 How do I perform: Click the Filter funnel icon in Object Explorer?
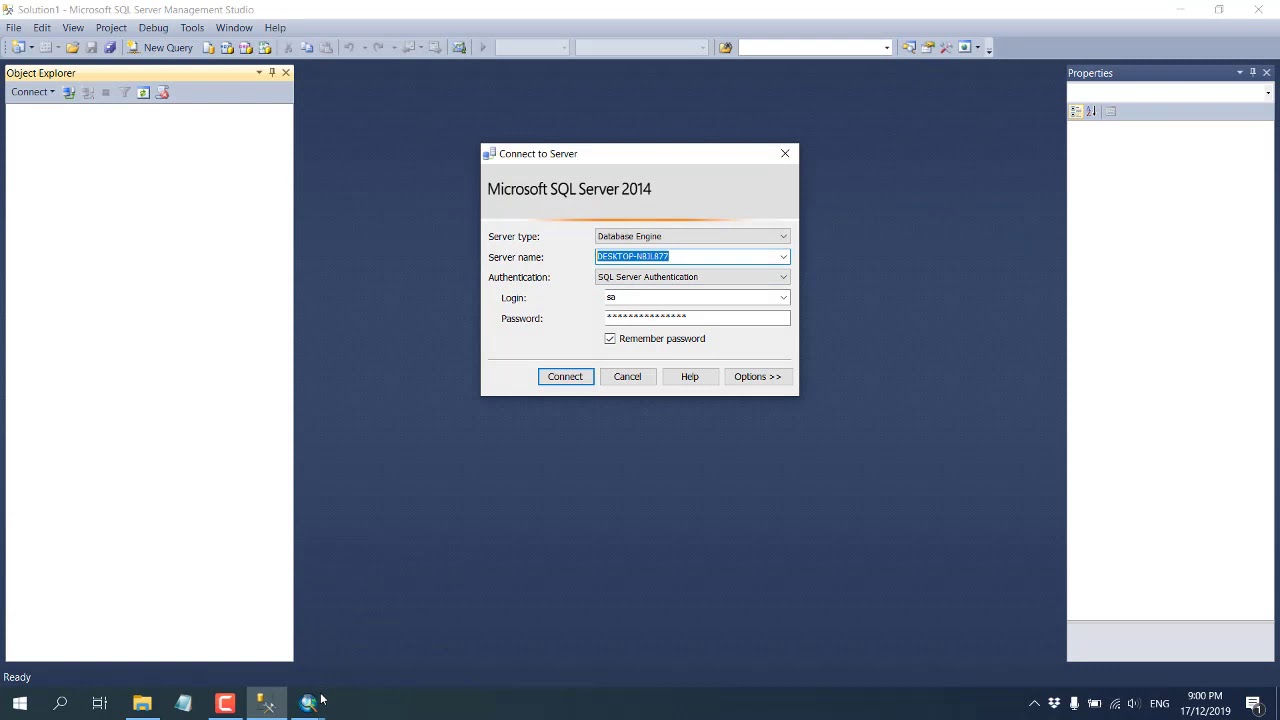coord(125,92)
